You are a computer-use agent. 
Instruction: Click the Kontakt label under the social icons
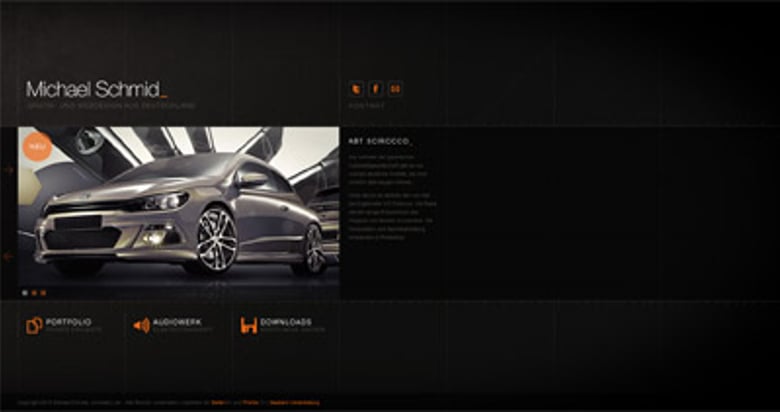(366, 105)
